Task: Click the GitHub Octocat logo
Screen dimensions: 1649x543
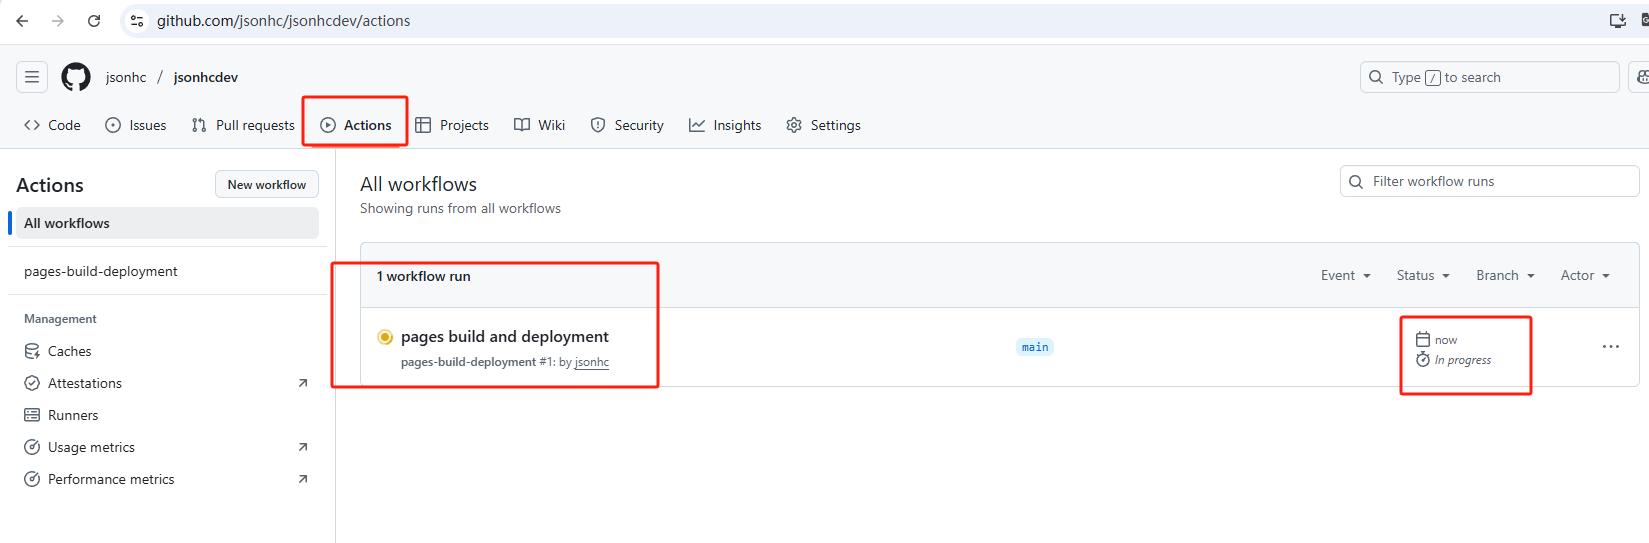Action: [76, 77]
